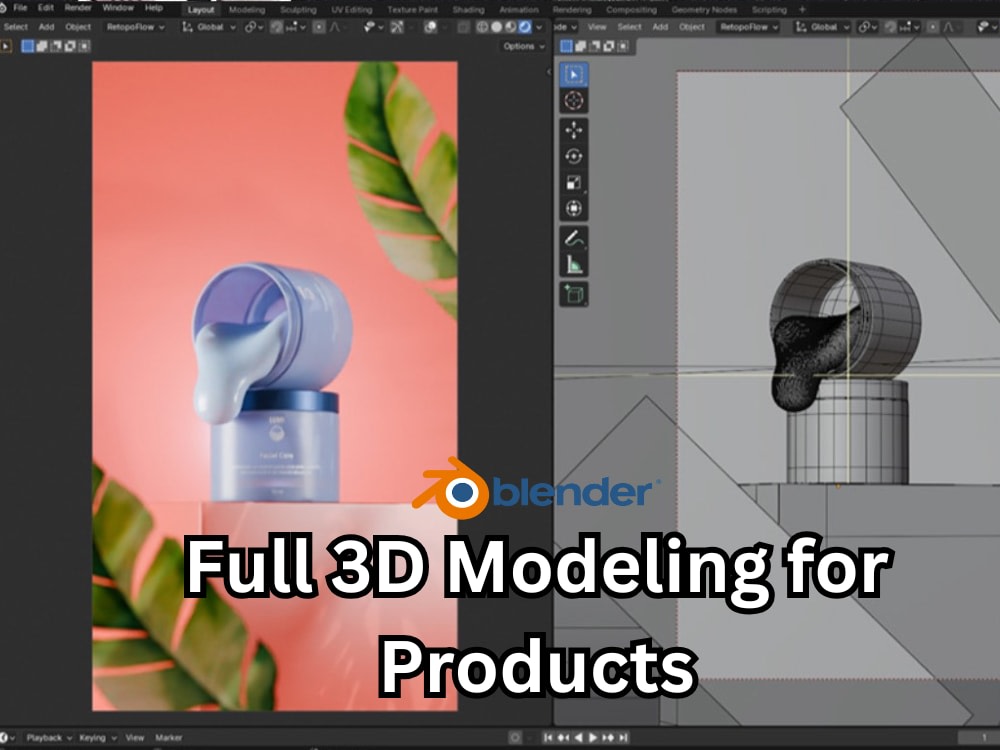Switch left viewport to rendered shading

[x=524, y=27]
